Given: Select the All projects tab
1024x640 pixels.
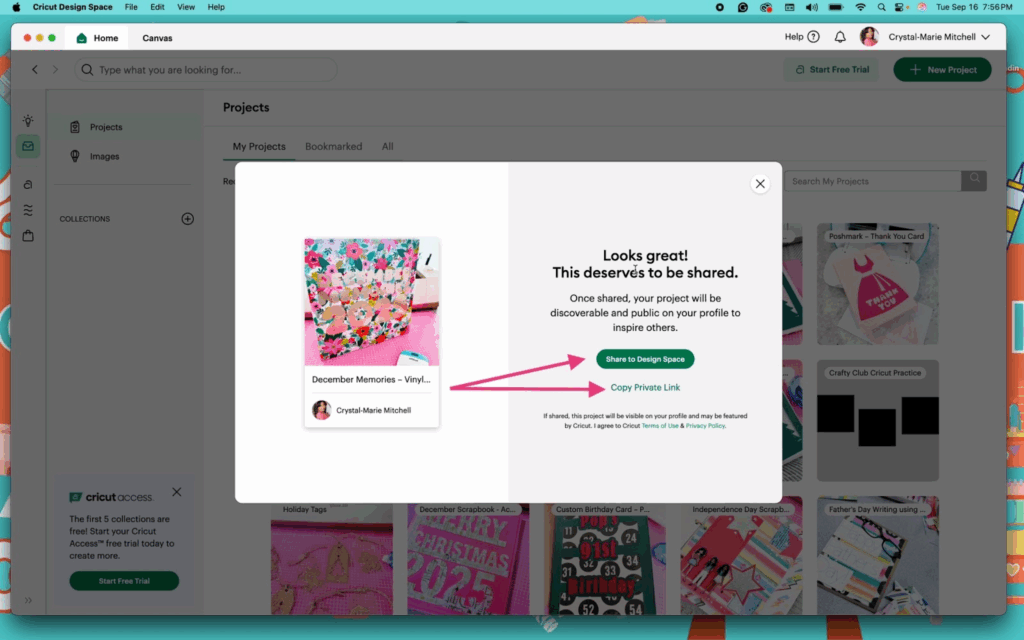Looking at the screenshot, I should pos(387,146).
